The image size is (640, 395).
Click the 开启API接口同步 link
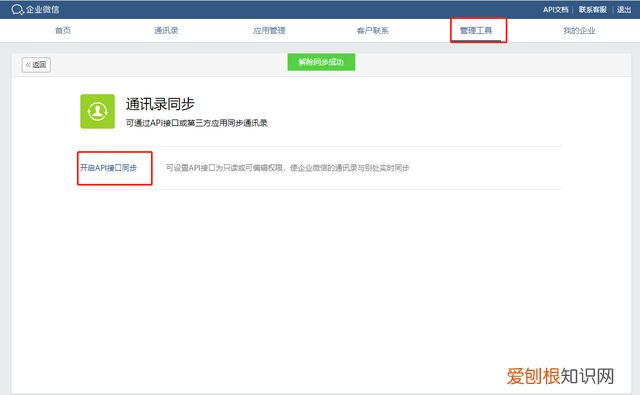point(108,168)
